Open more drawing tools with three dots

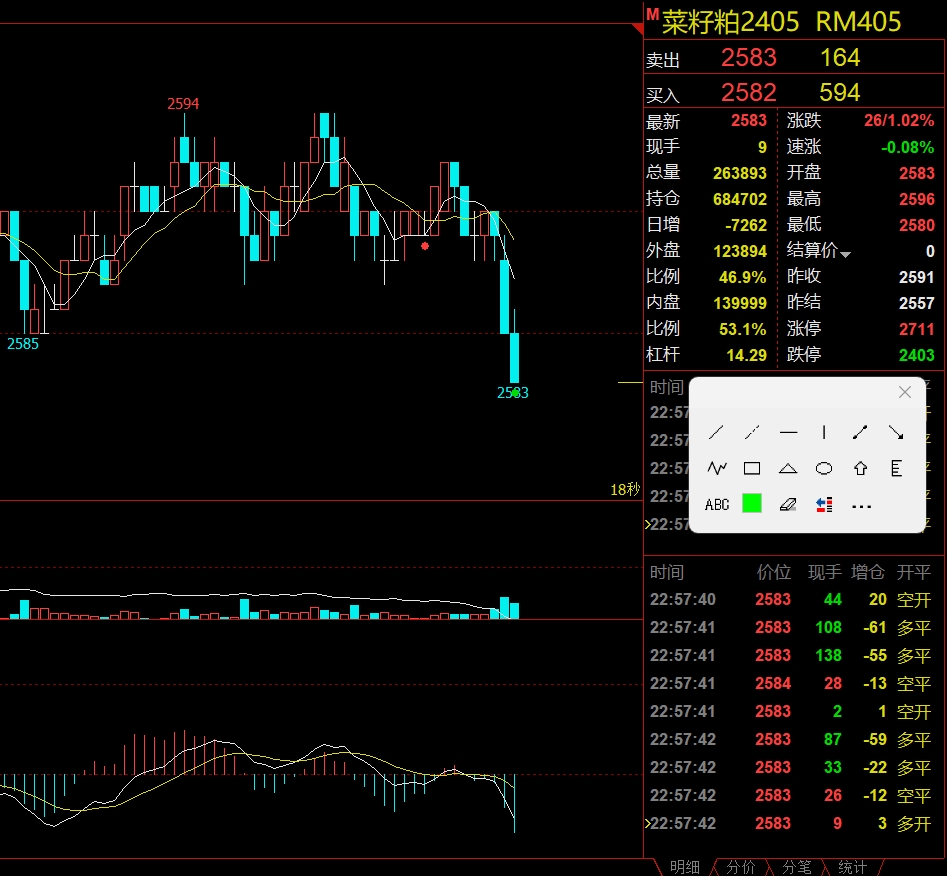click(x=861, y=506)
